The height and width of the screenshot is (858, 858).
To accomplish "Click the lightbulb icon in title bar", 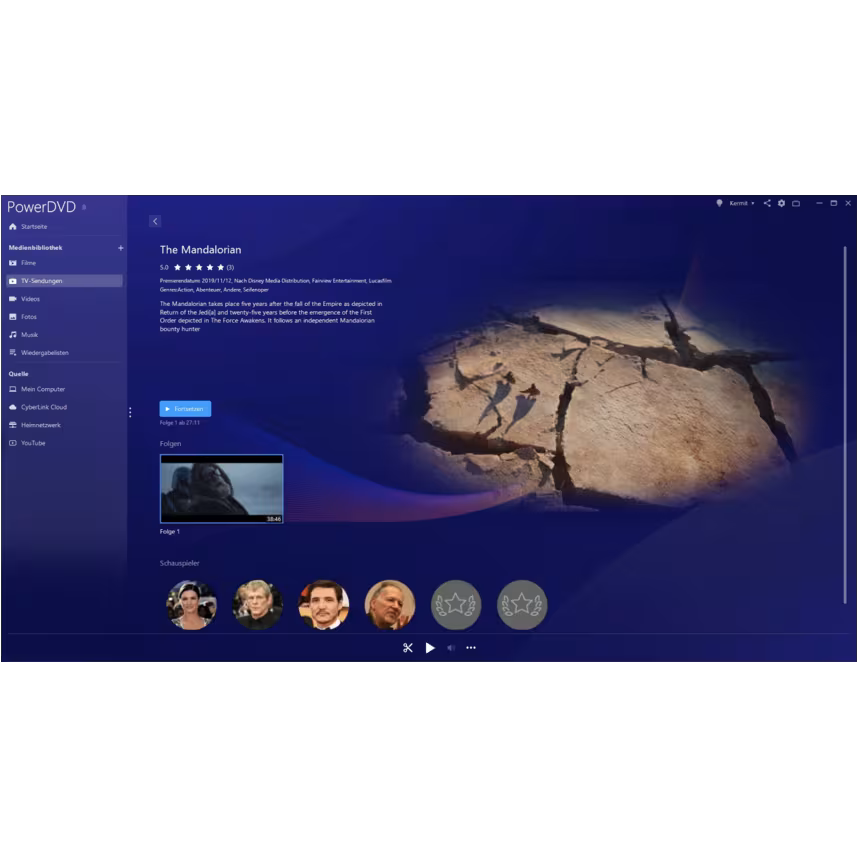I will click(719, 203).
